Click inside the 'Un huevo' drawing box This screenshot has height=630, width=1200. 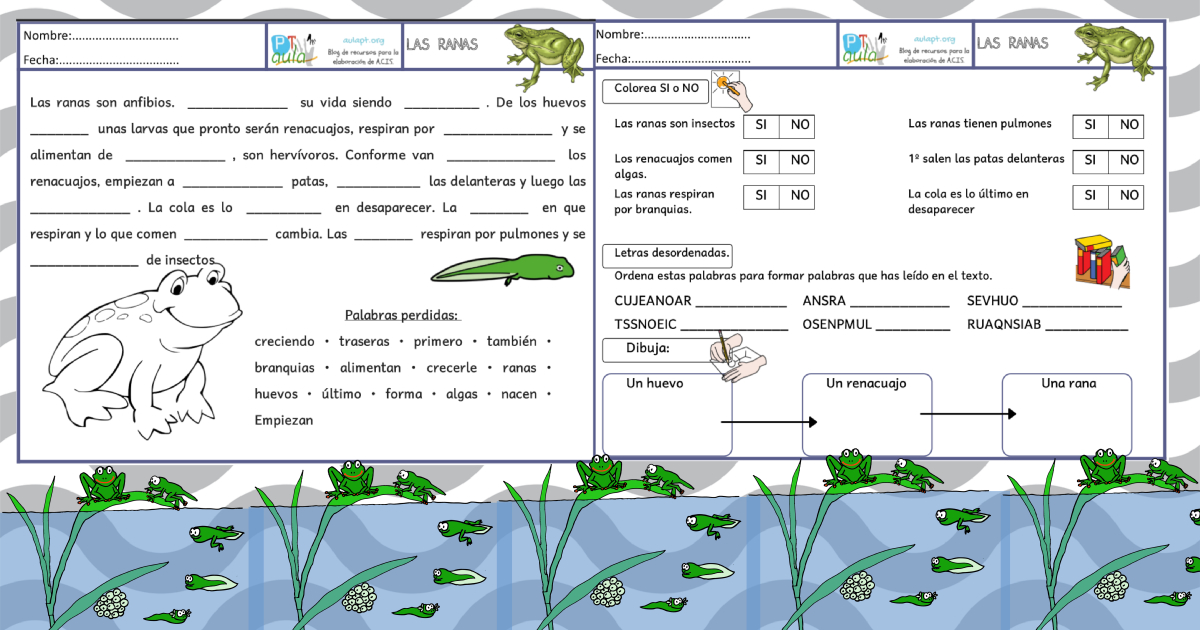tap(667, 415)
